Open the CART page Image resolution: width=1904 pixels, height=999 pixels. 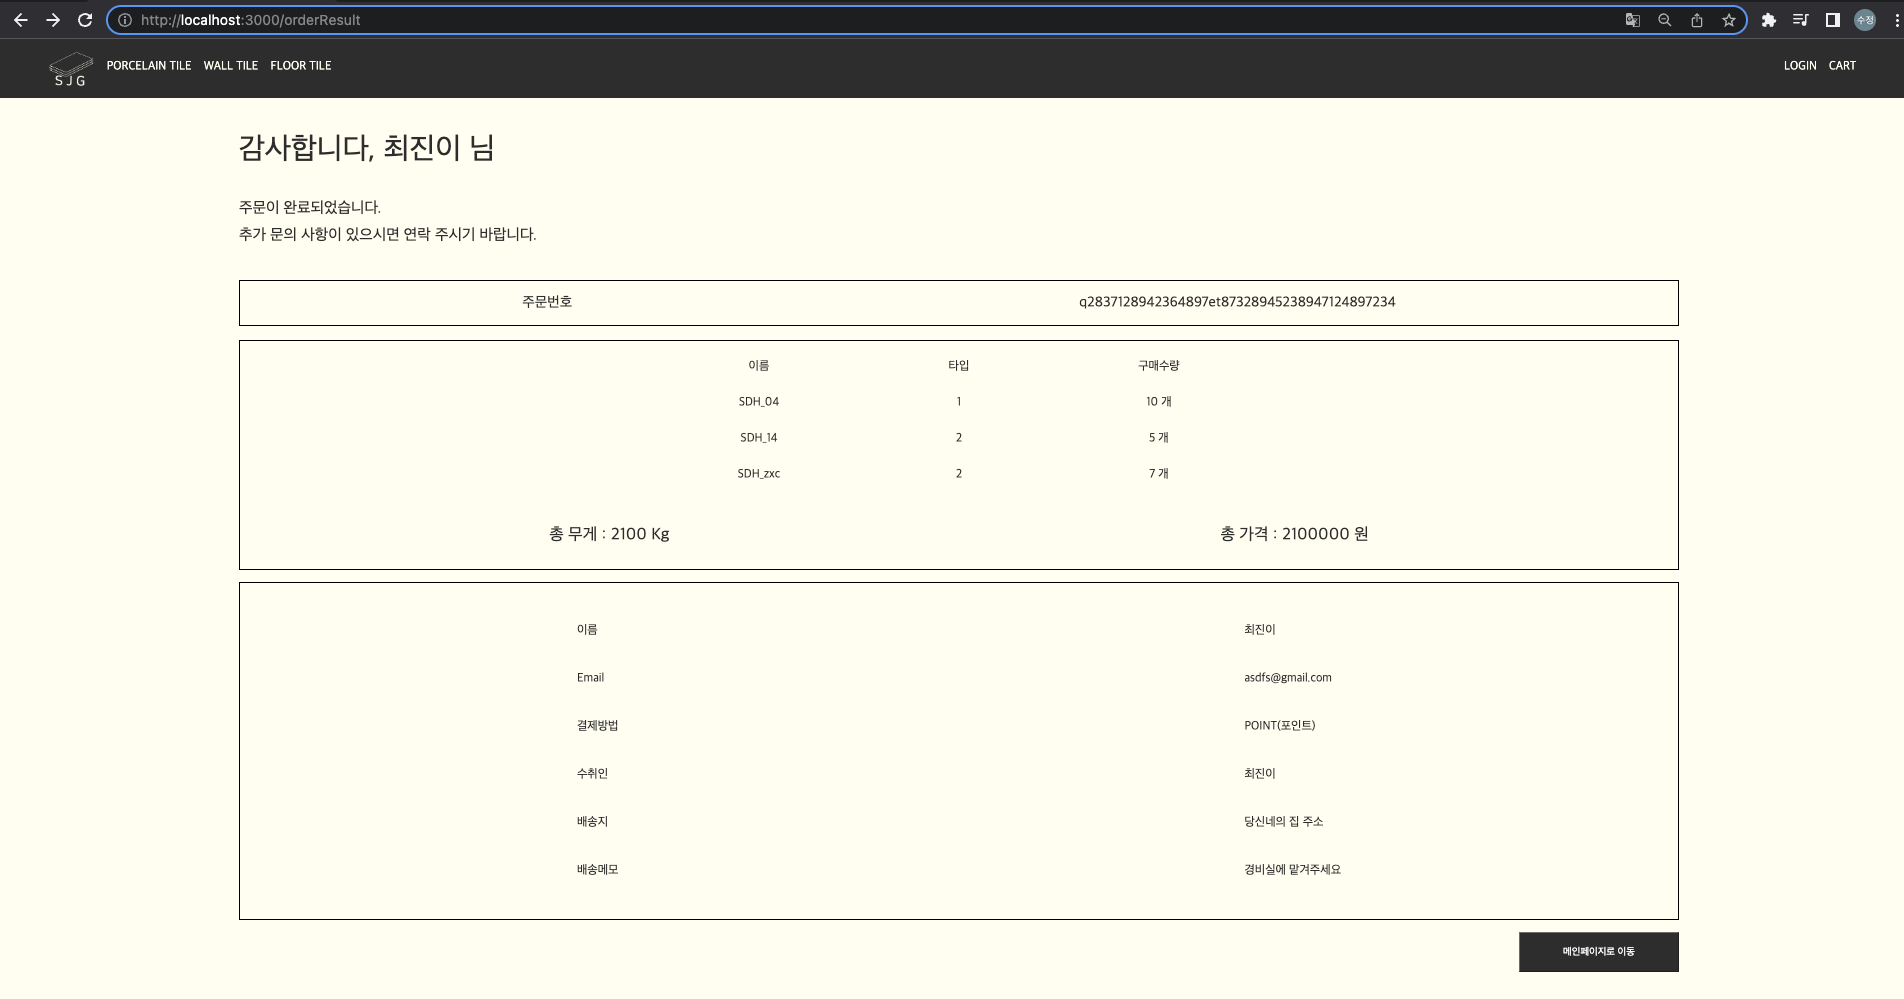click(x=1842, y=66)
